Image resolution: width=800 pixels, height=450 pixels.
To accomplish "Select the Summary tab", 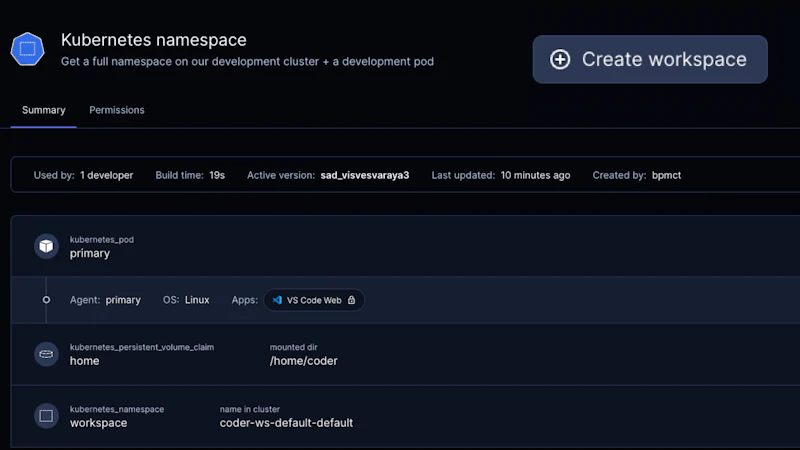I will point(43,110).
